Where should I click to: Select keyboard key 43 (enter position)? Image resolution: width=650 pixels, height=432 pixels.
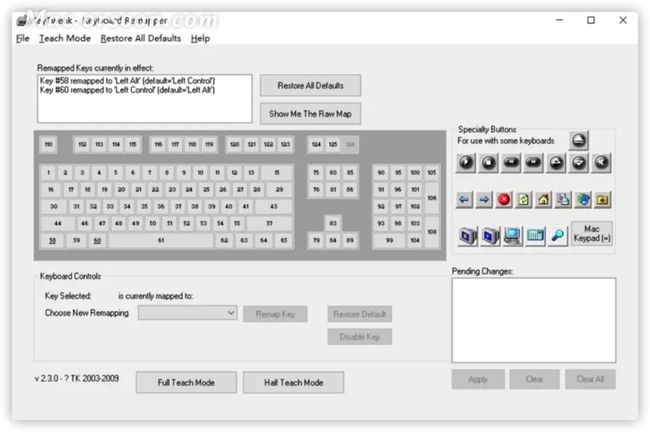pyautogui.click(x=274, y=206)
